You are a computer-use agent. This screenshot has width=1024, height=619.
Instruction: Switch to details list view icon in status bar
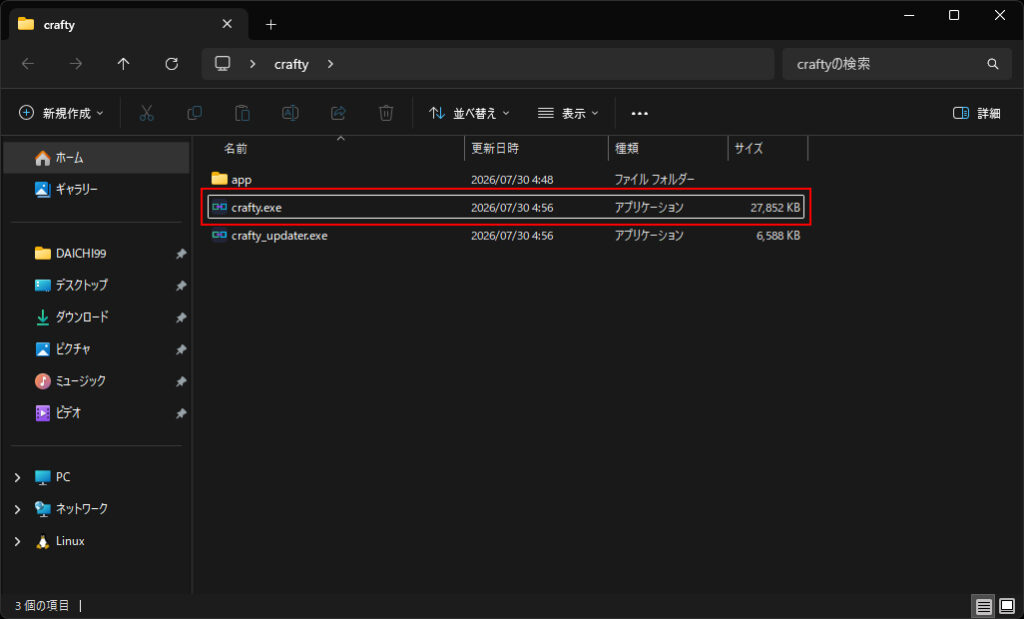tap(984, 607)
